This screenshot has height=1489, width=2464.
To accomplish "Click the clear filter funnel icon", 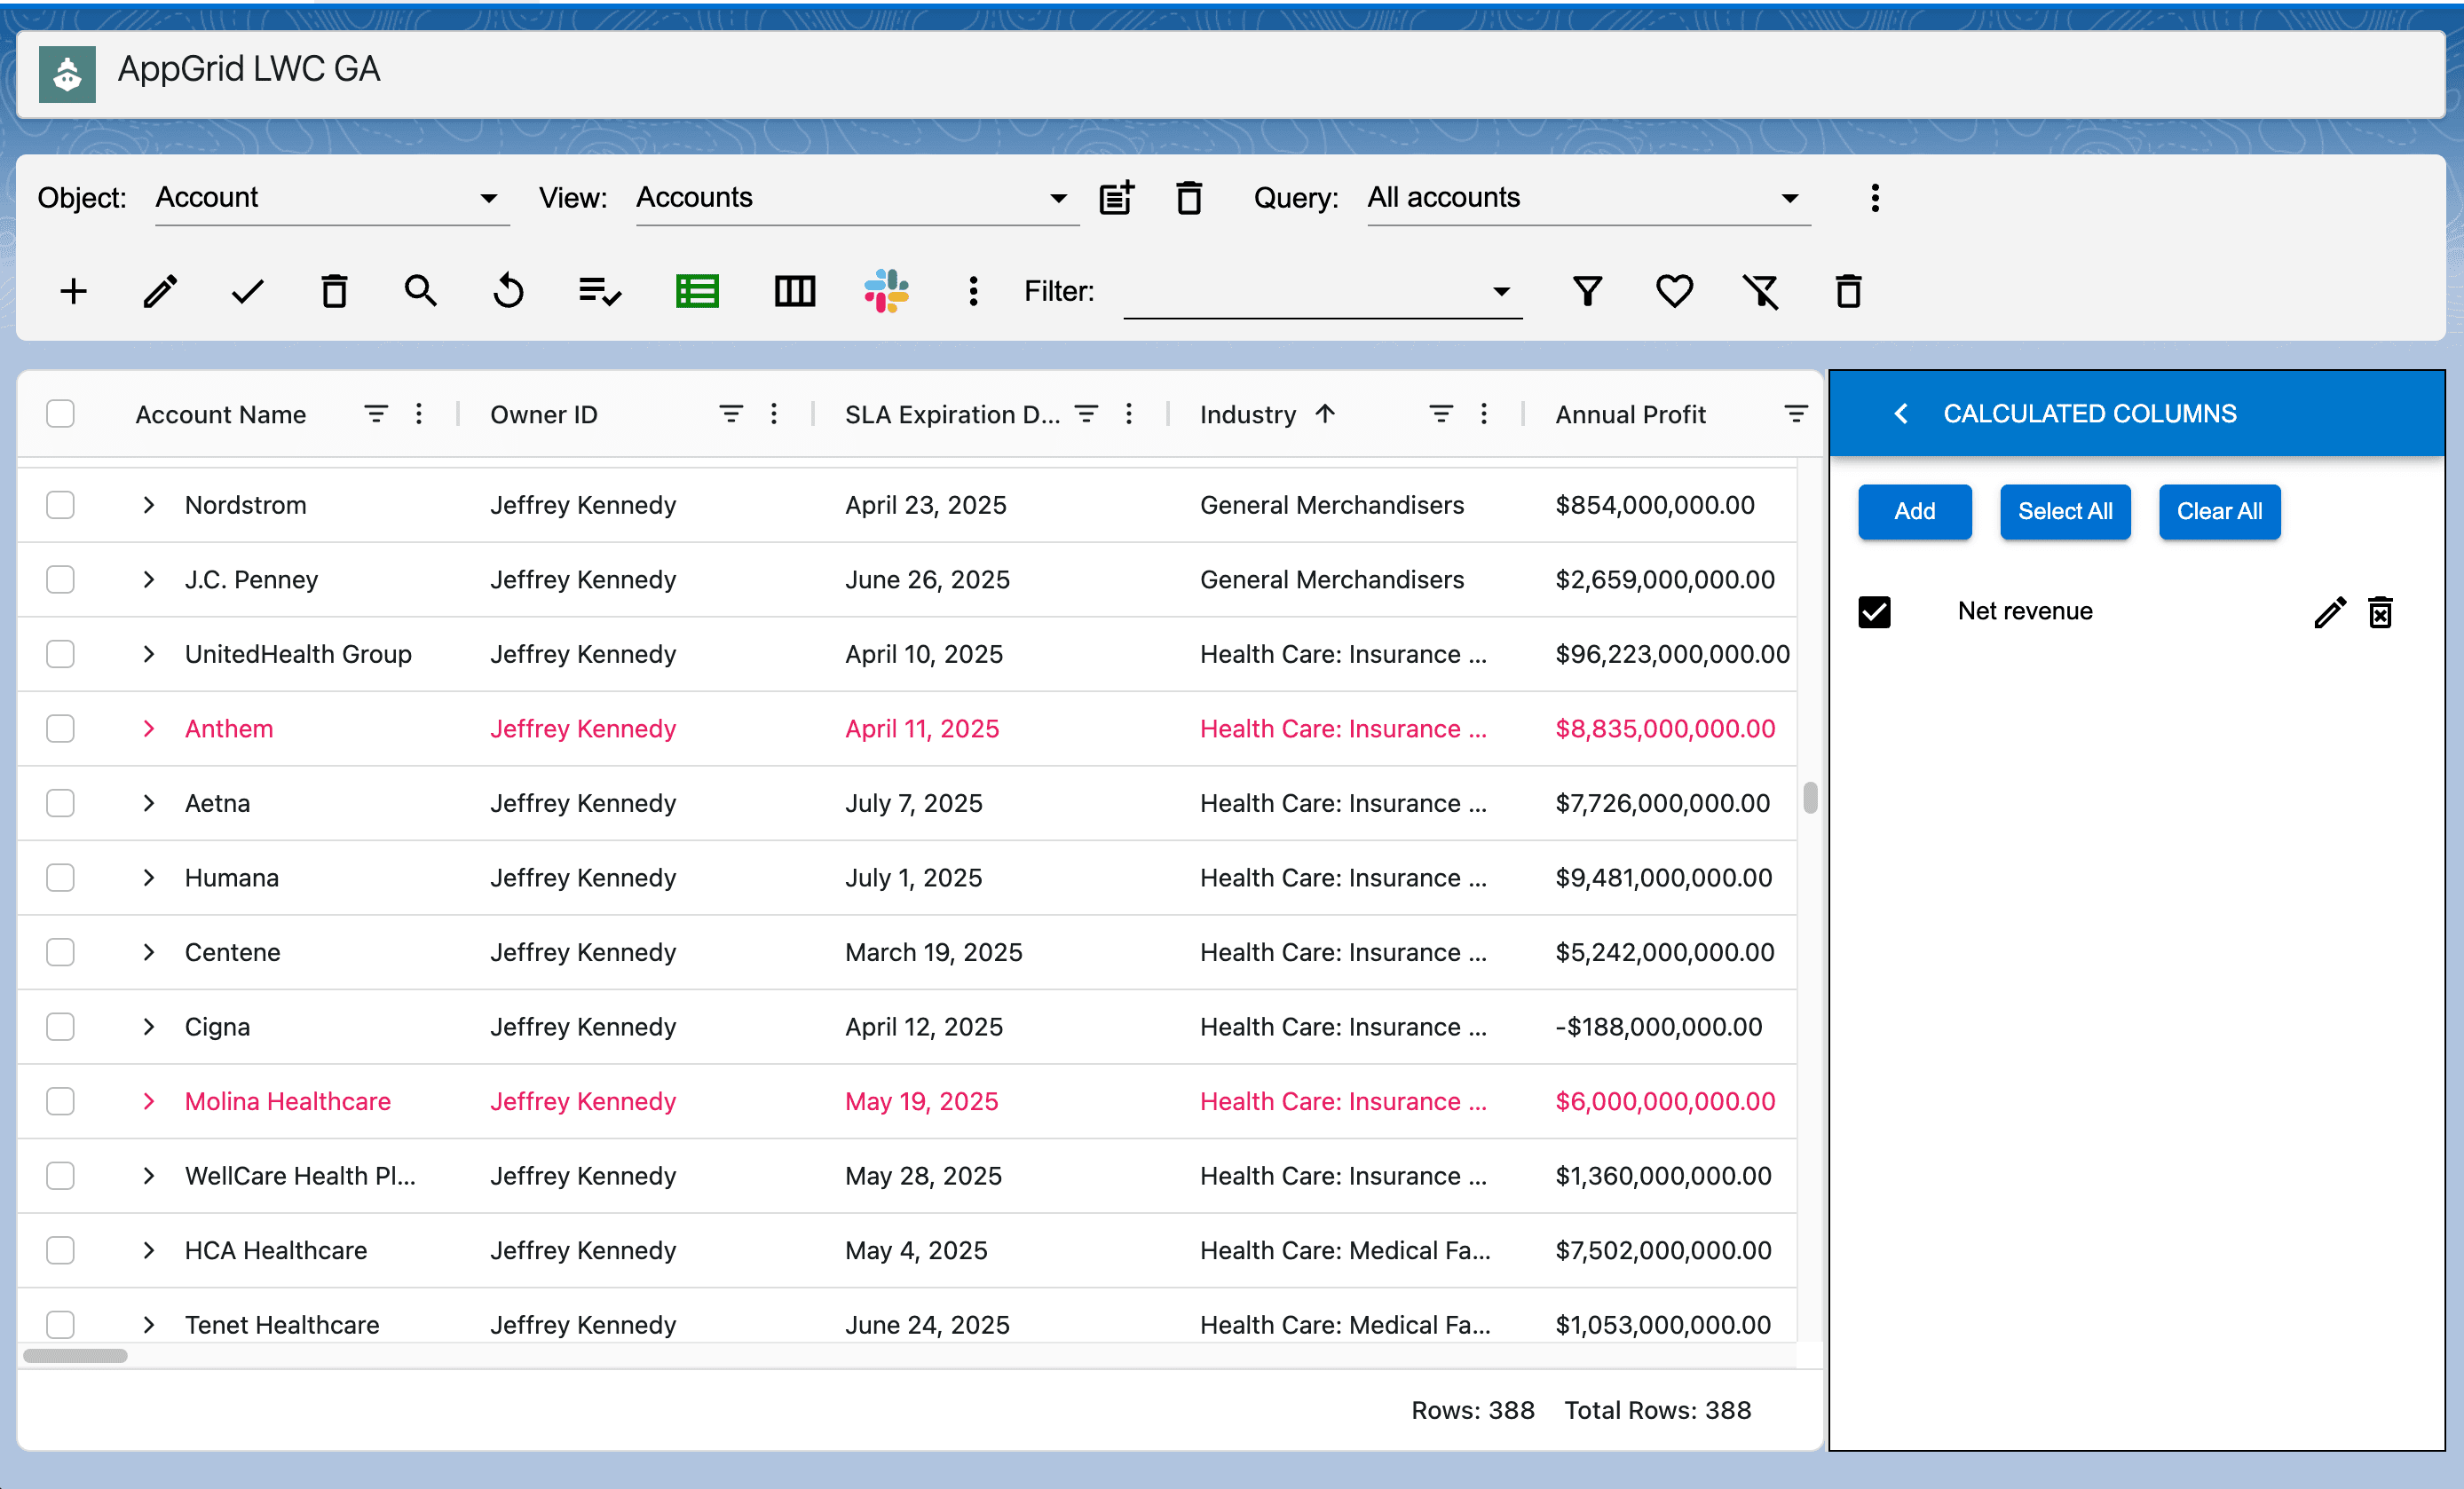I will click(x=1761, y=292).
